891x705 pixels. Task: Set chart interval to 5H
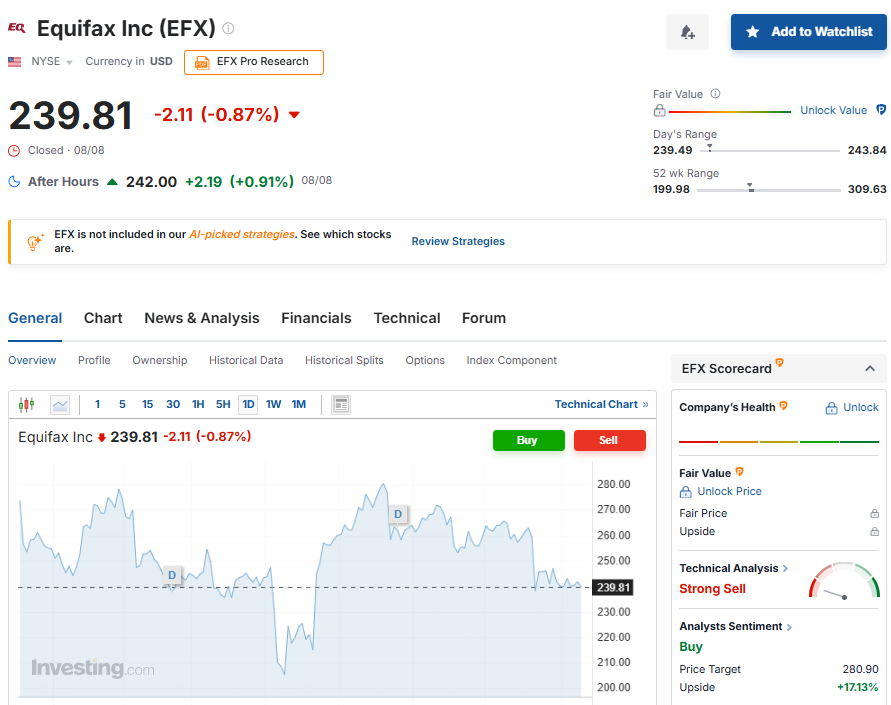(x=223, y=404)
